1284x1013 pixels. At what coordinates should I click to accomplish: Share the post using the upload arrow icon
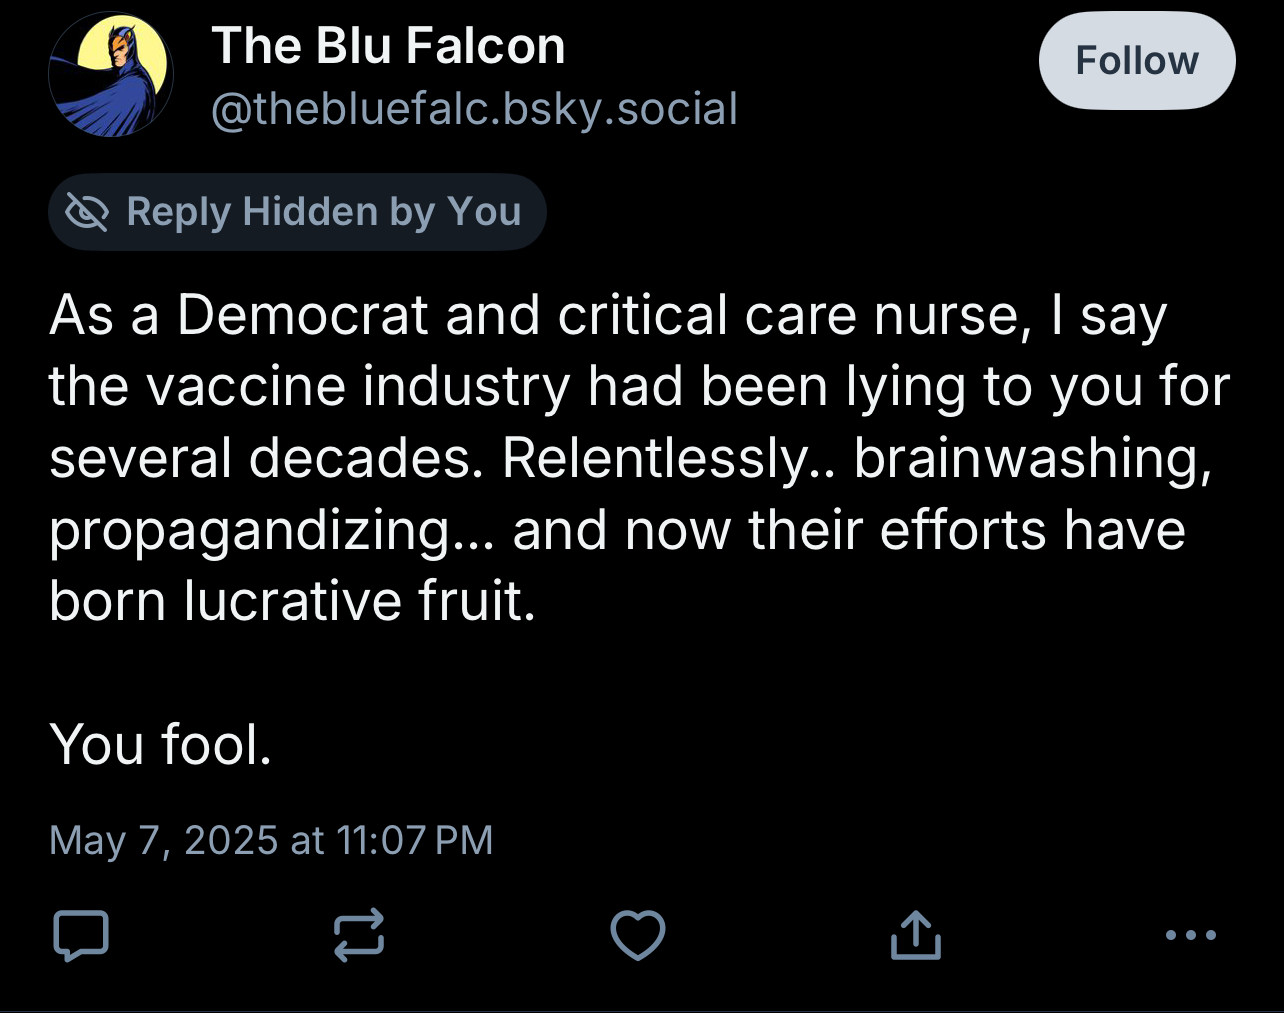coord(915,936)
